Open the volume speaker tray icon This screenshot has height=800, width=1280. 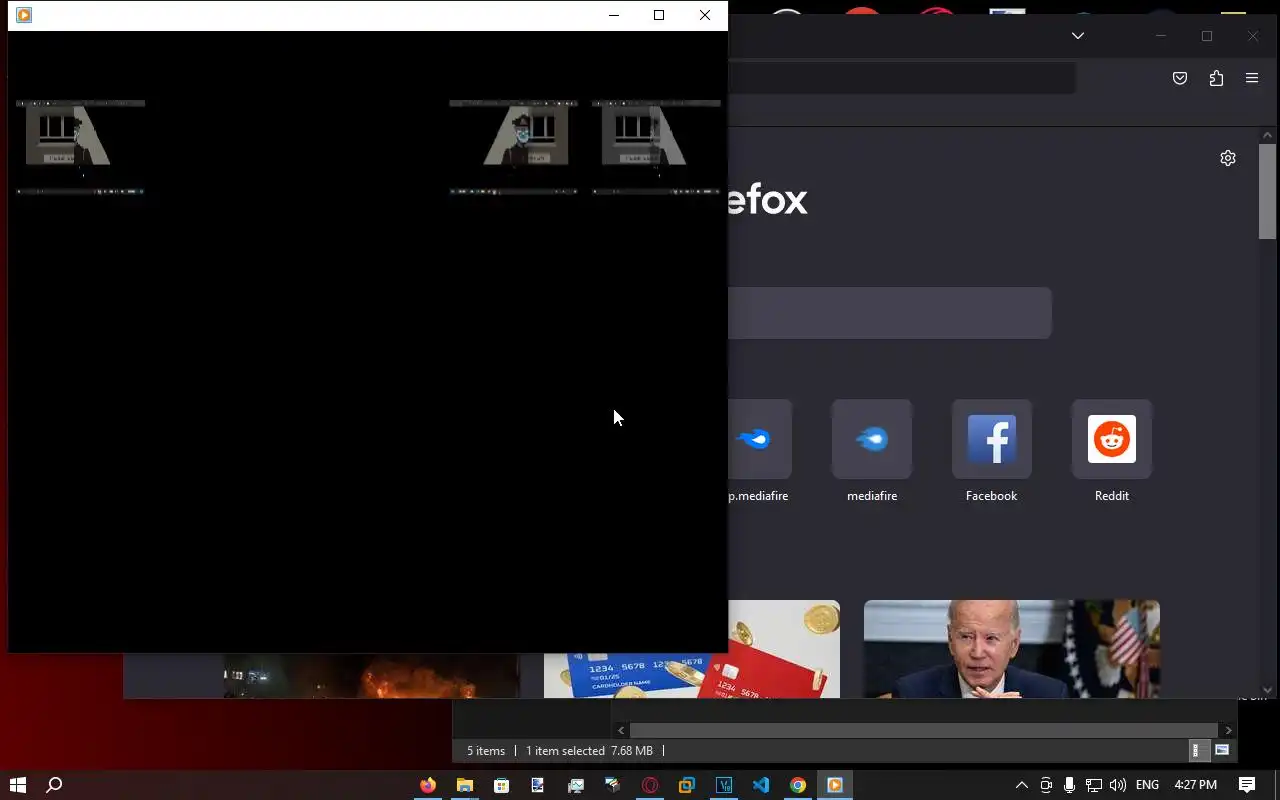coord(1118,785)
